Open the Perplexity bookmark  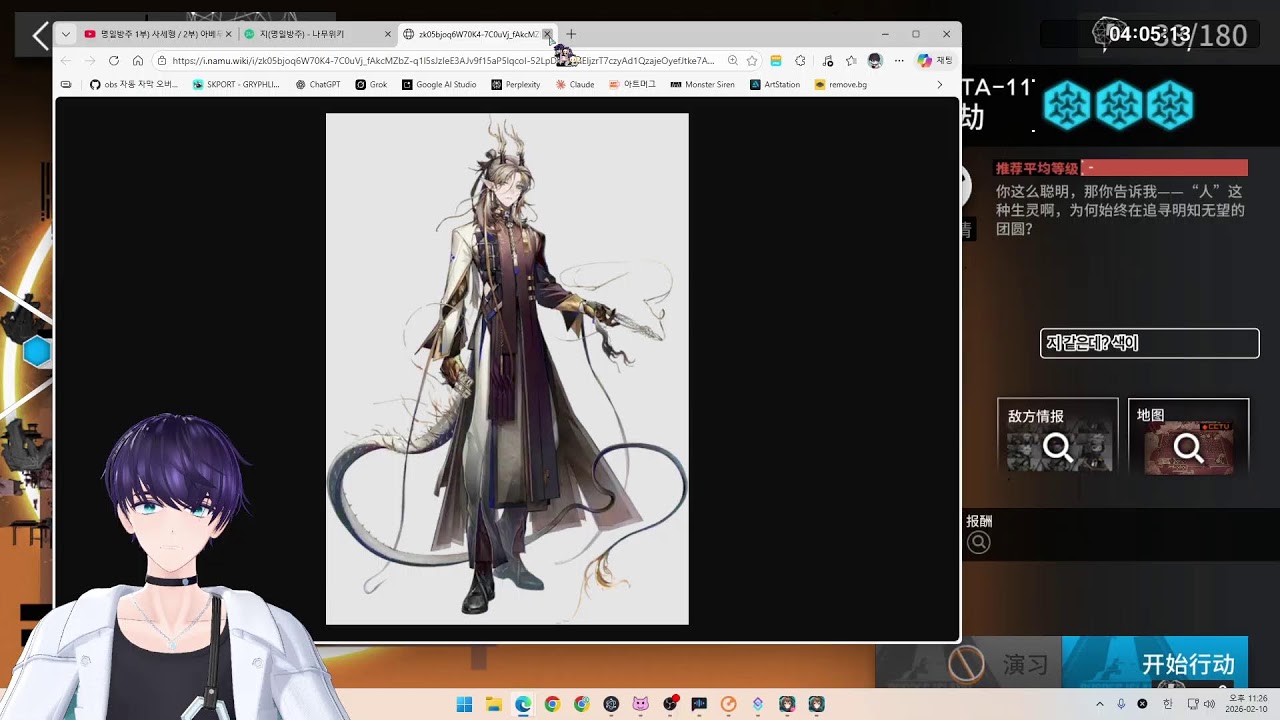pyautogui.click(x=516, y=85)
